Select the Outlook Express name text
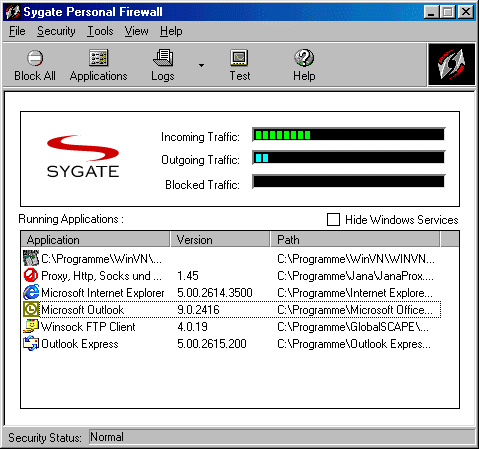The width and height of the screenshot is (479, 449). (80, 344)
